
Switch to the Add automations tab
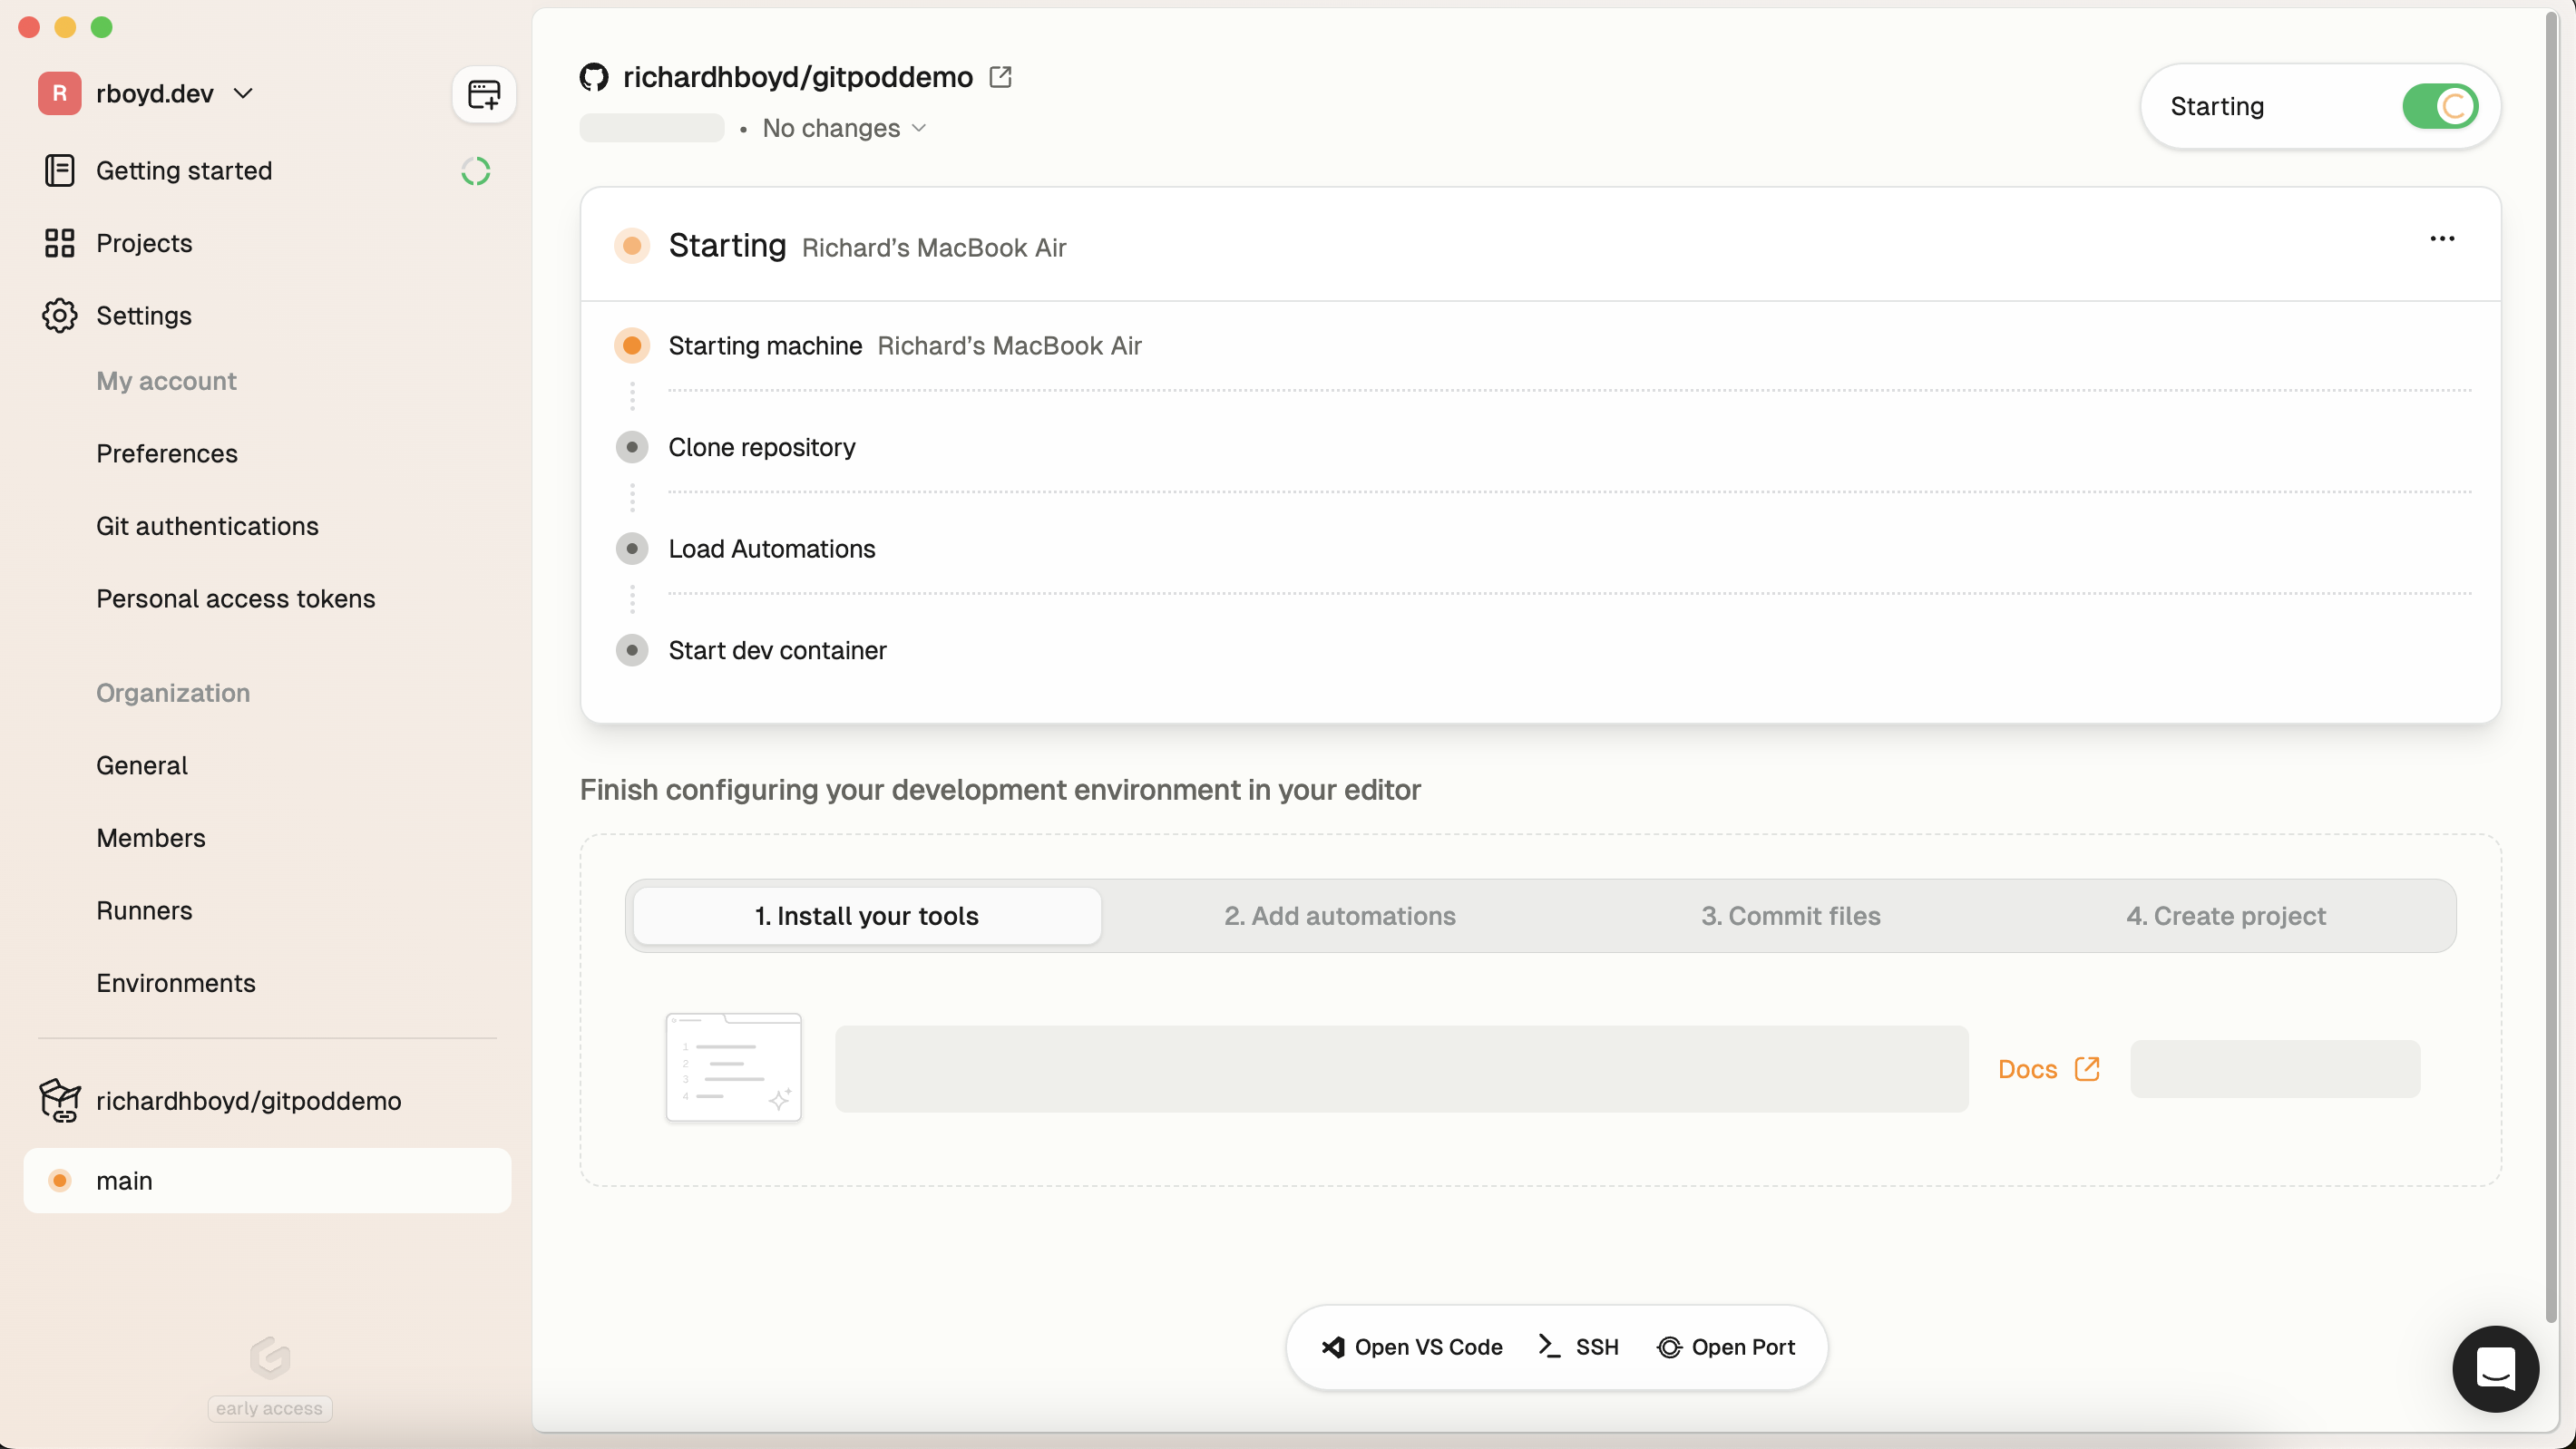point(1339,916)
